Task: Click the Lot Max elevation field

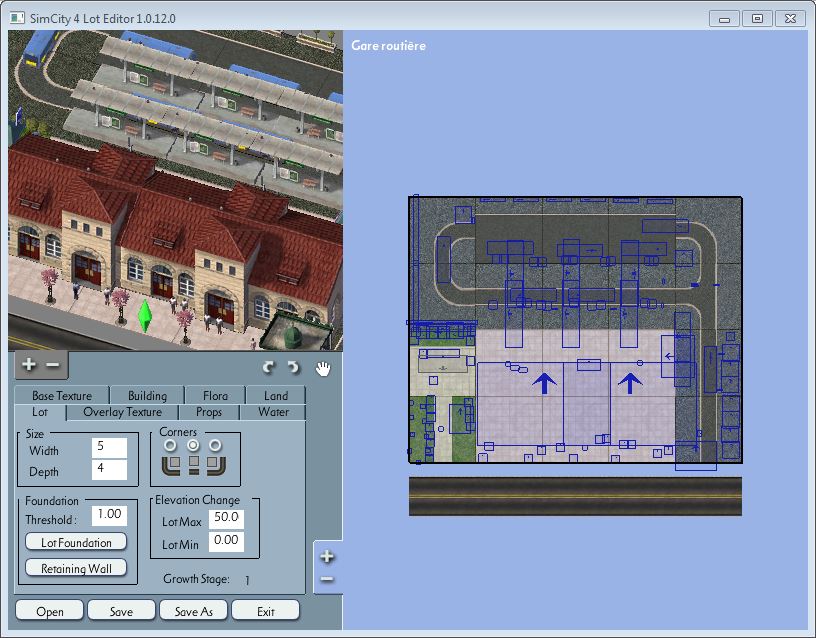Action: (226, 518)
